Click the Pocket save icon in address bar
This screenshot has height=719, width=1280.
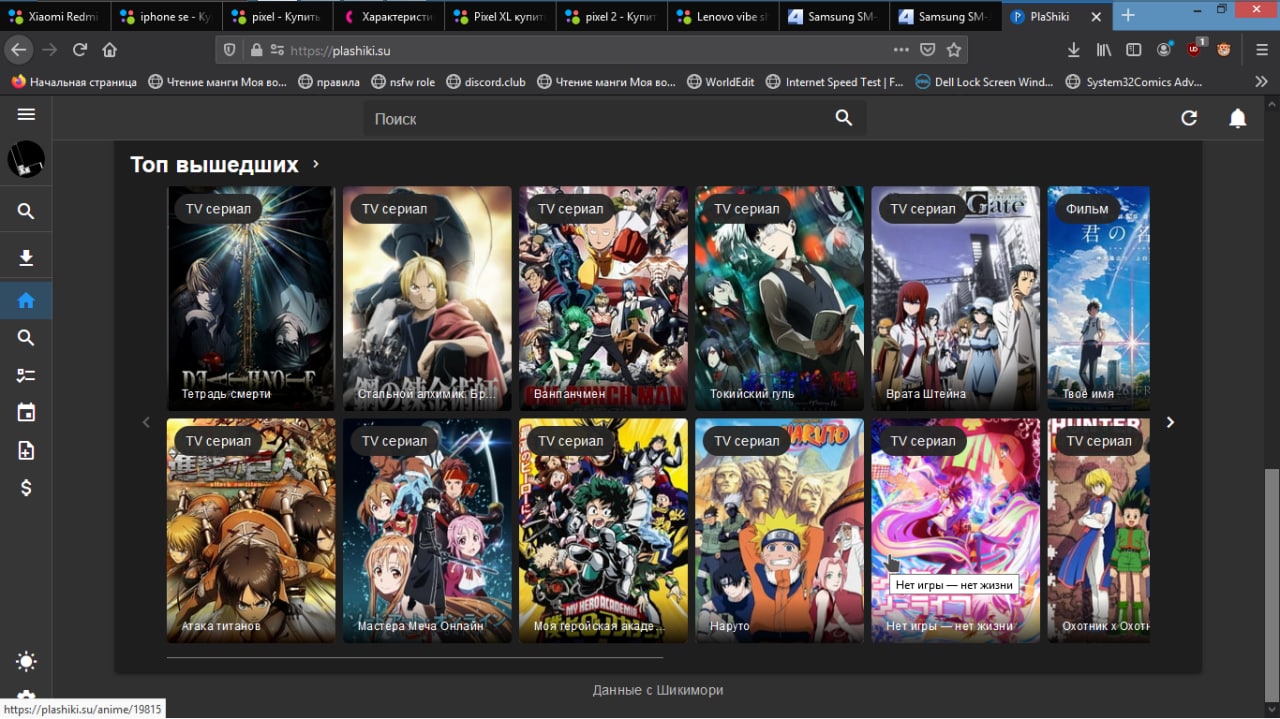(x=928, y=49)
